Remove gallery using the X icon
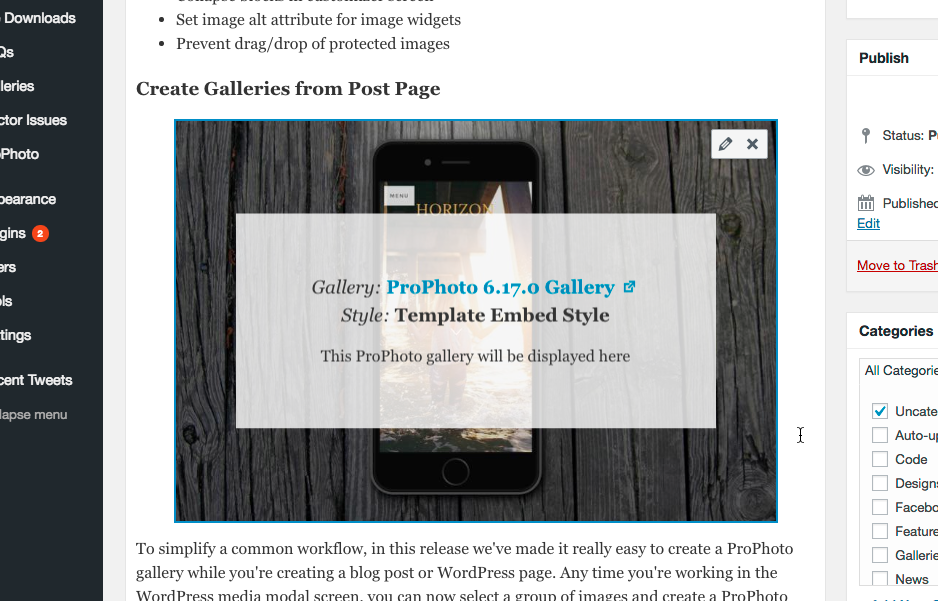This screenshot has height=601, width=938. coord(753,144)
